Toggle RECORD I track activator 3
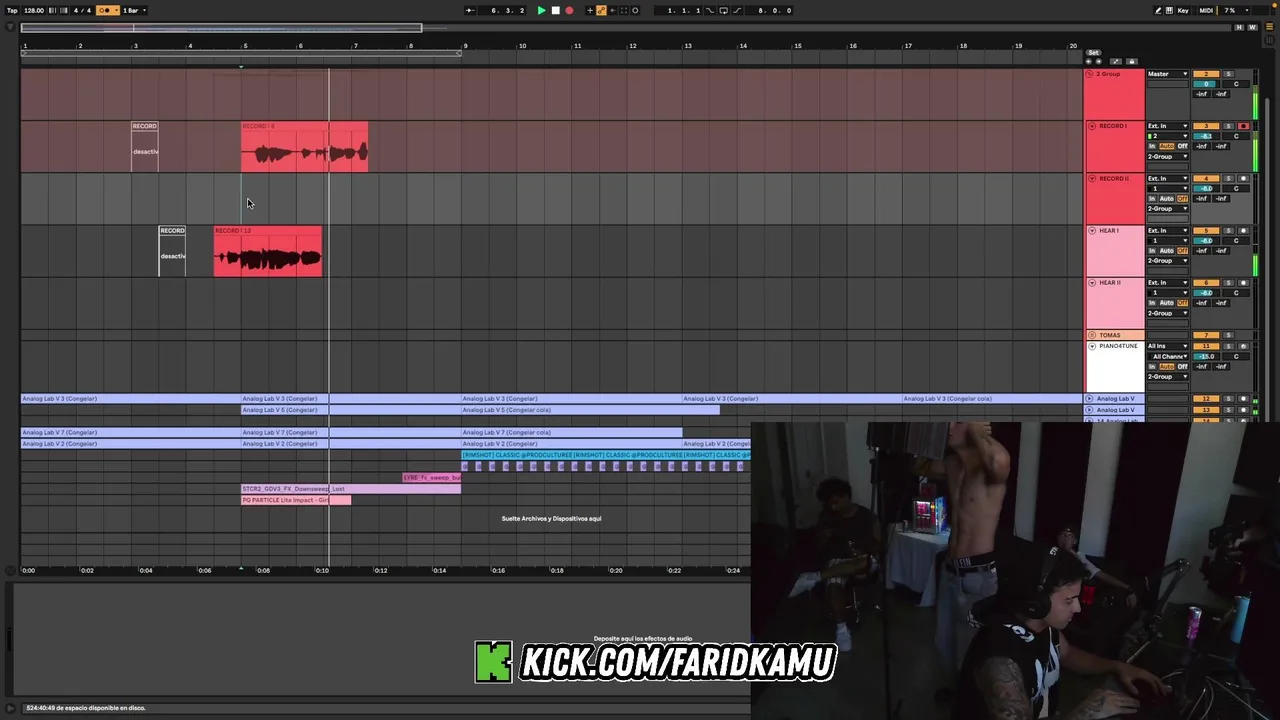The image size is (1280, 720). click(x=1206, y=126)
